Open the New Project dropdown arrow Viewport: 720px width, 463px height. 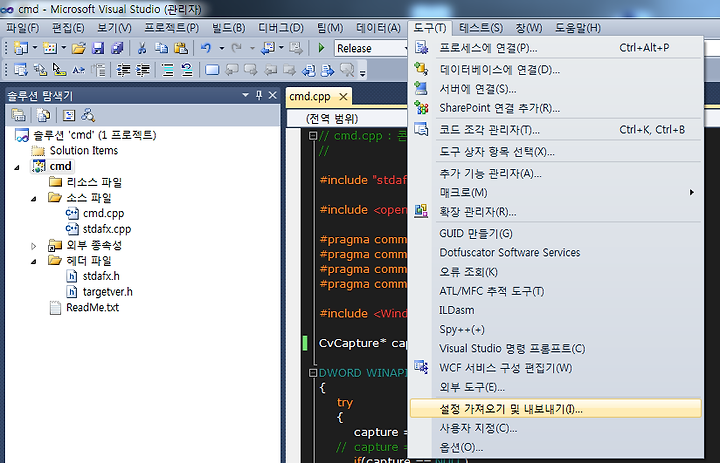(34, 48)
